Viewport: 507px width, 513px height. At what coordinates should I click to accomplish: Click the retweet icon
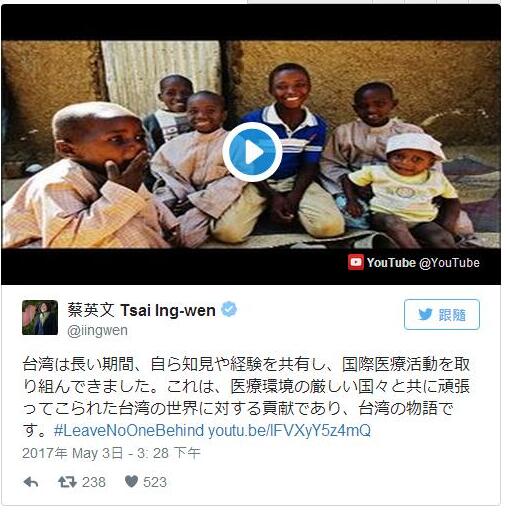click(67, 482)
